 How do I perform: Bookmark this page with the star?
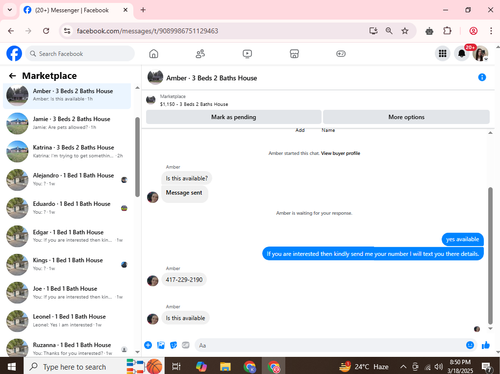[x=405, y=31]
